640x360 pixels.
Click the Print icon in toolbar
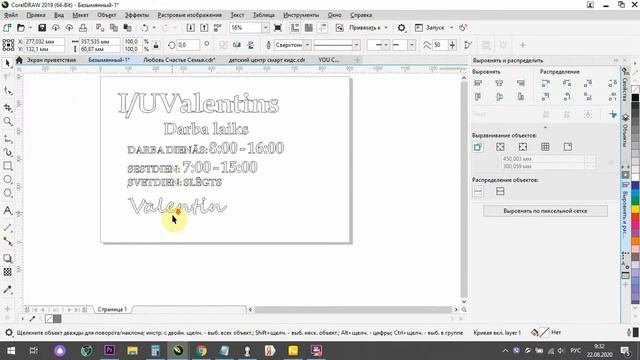tap(83, 28)
